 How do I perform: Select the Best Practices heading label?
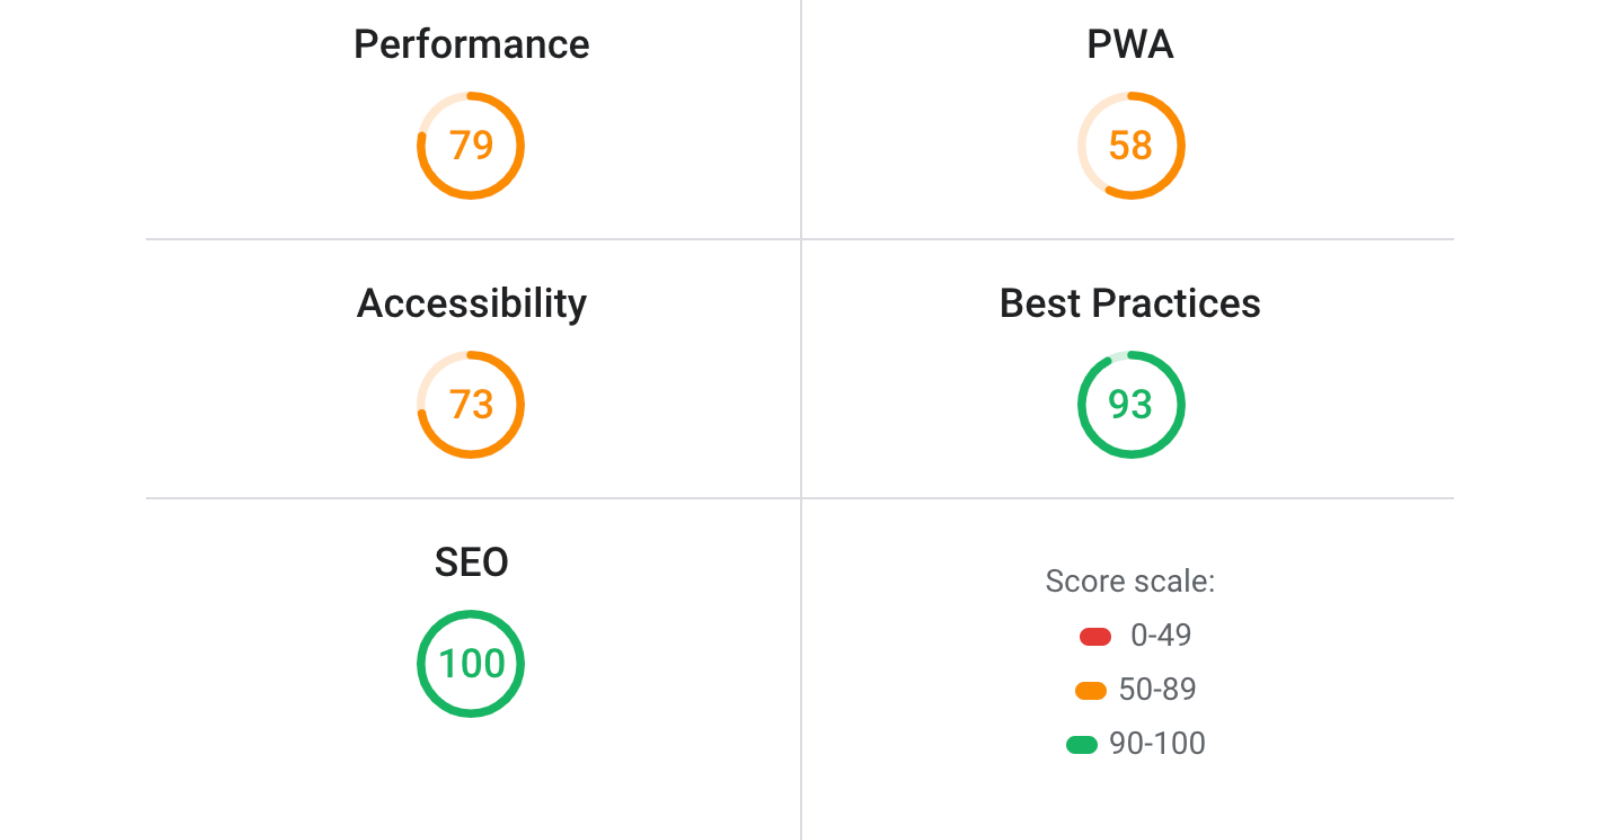click(x=1130, y=303)
